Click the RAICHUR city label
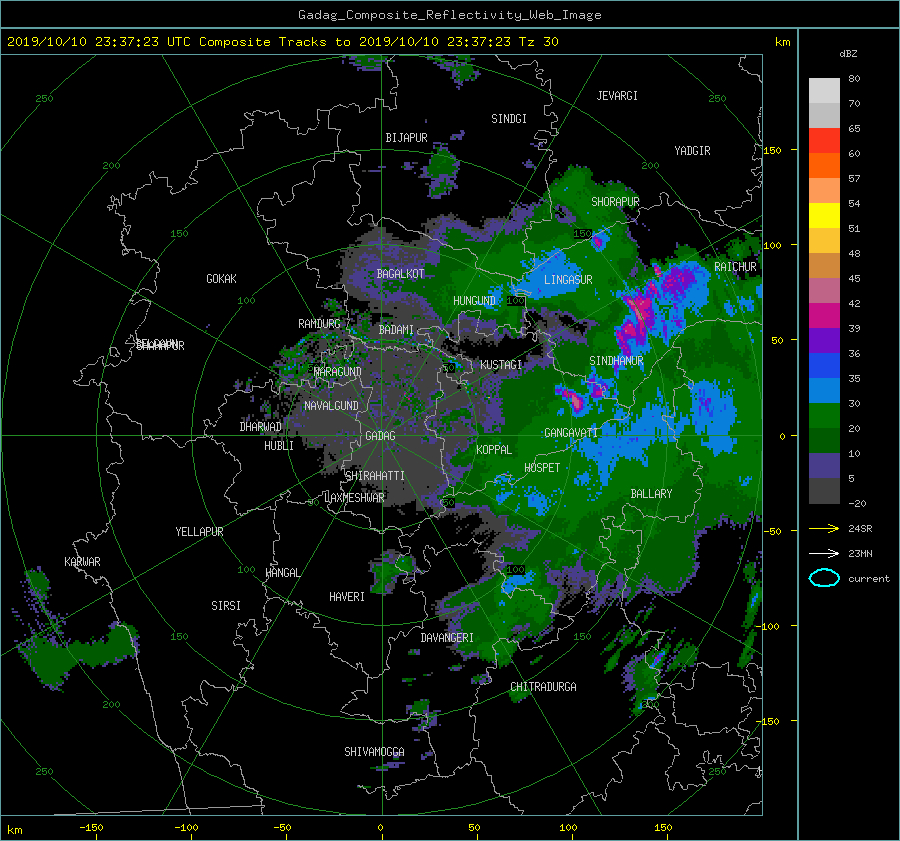 click(735, 267)
